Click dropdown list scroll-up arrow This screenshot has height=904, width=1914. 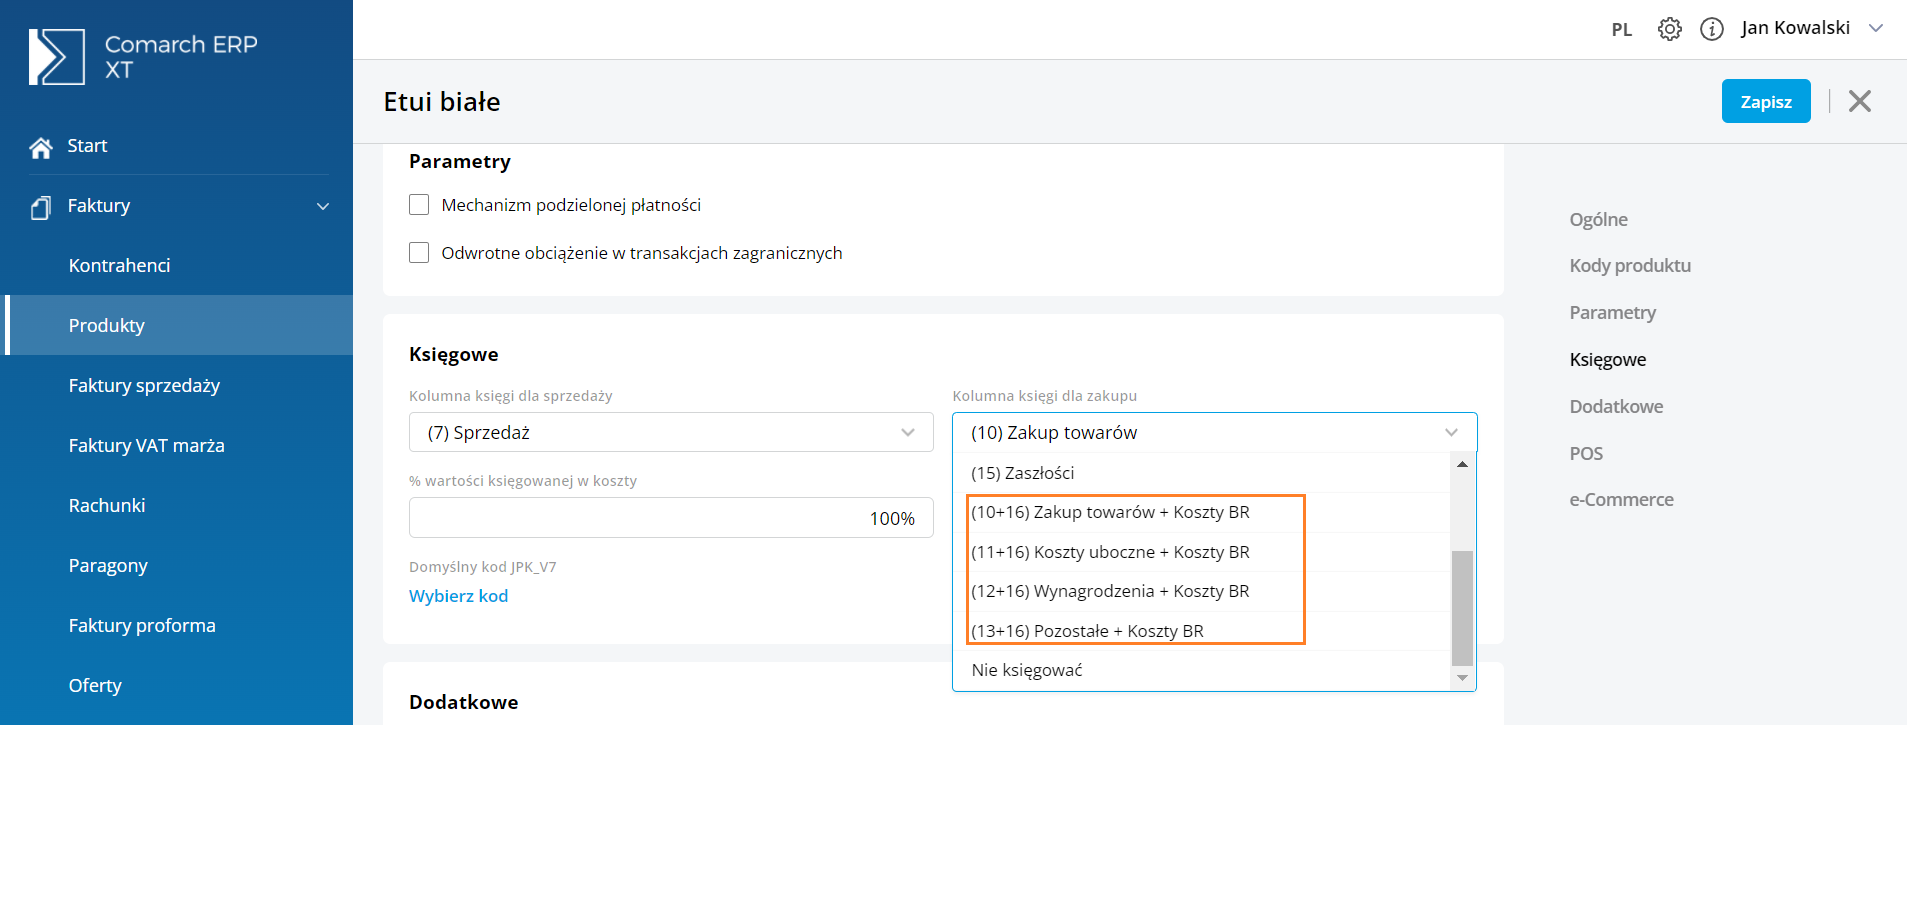[1462, 464]
